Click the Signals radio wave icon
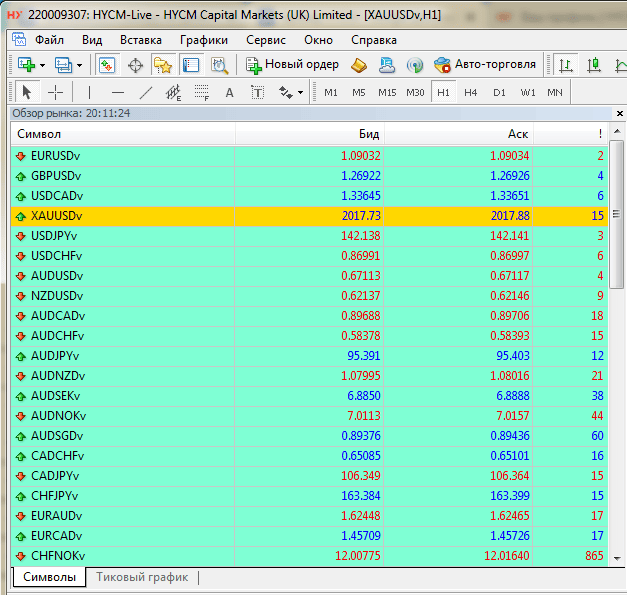Viewport: 627px width, 595px height. tap(415, 65)
